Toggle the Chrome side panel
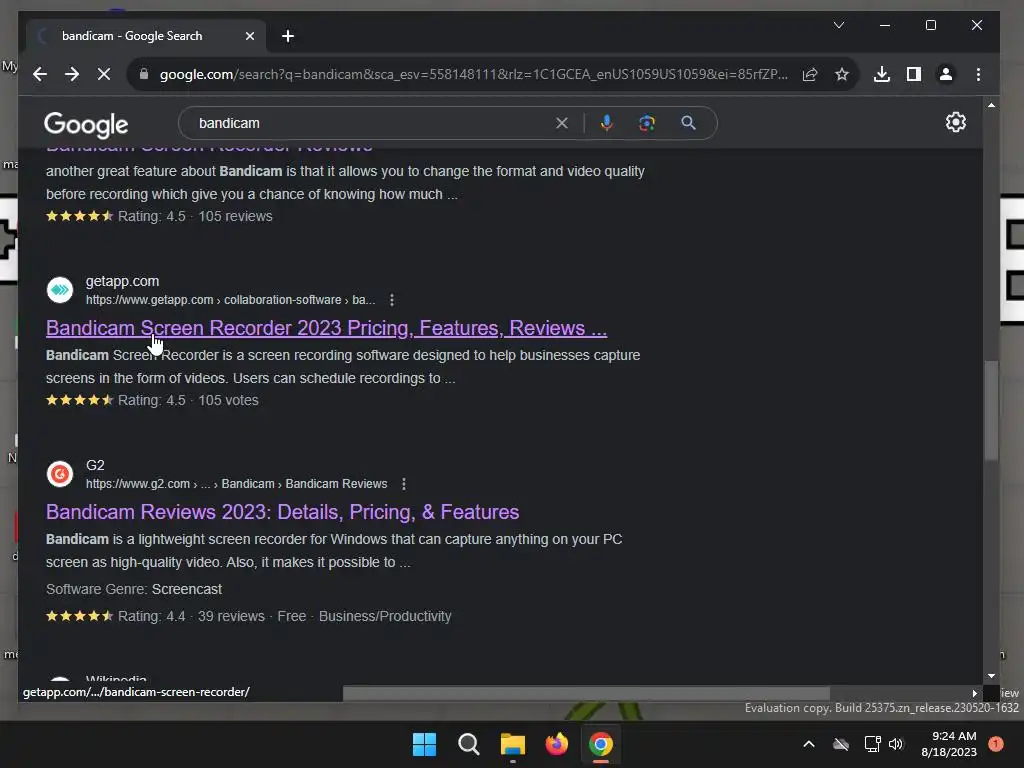Viewport: 1024px width, 768px height. click(914, 74)
